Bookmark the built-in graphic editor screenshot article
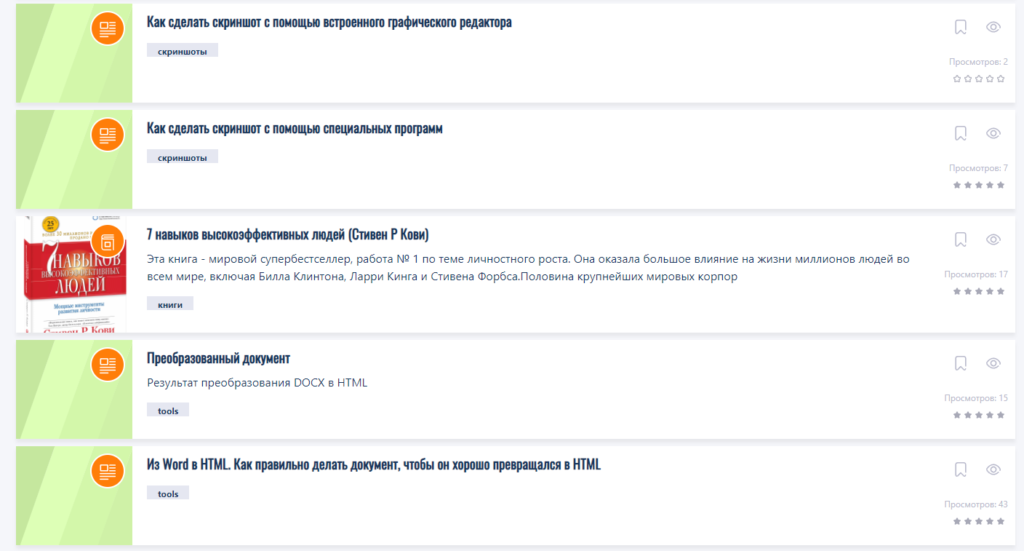The image size is (1024, 551). (x=960, y=27)
